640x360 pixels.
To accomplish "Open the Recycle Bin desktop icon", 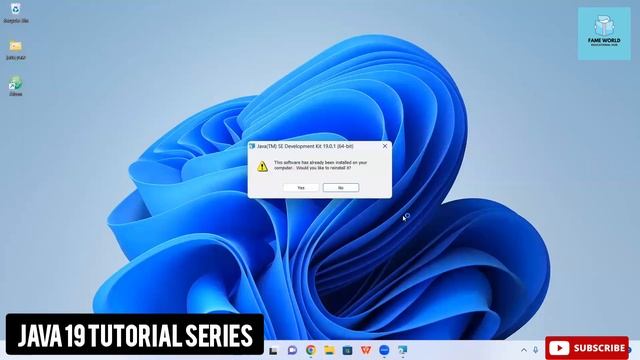I will pyautogui.click(x=16, y=13).
